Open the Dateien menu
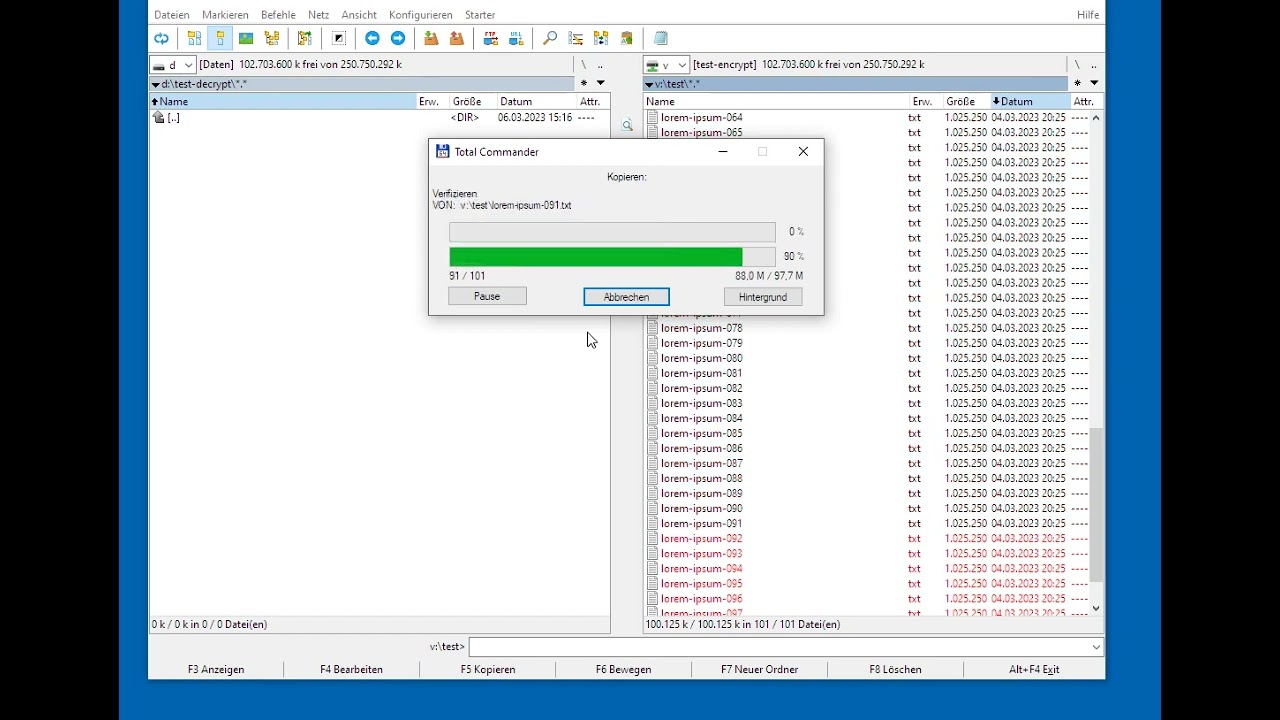The image size is (1280, 720). point(172,15)
